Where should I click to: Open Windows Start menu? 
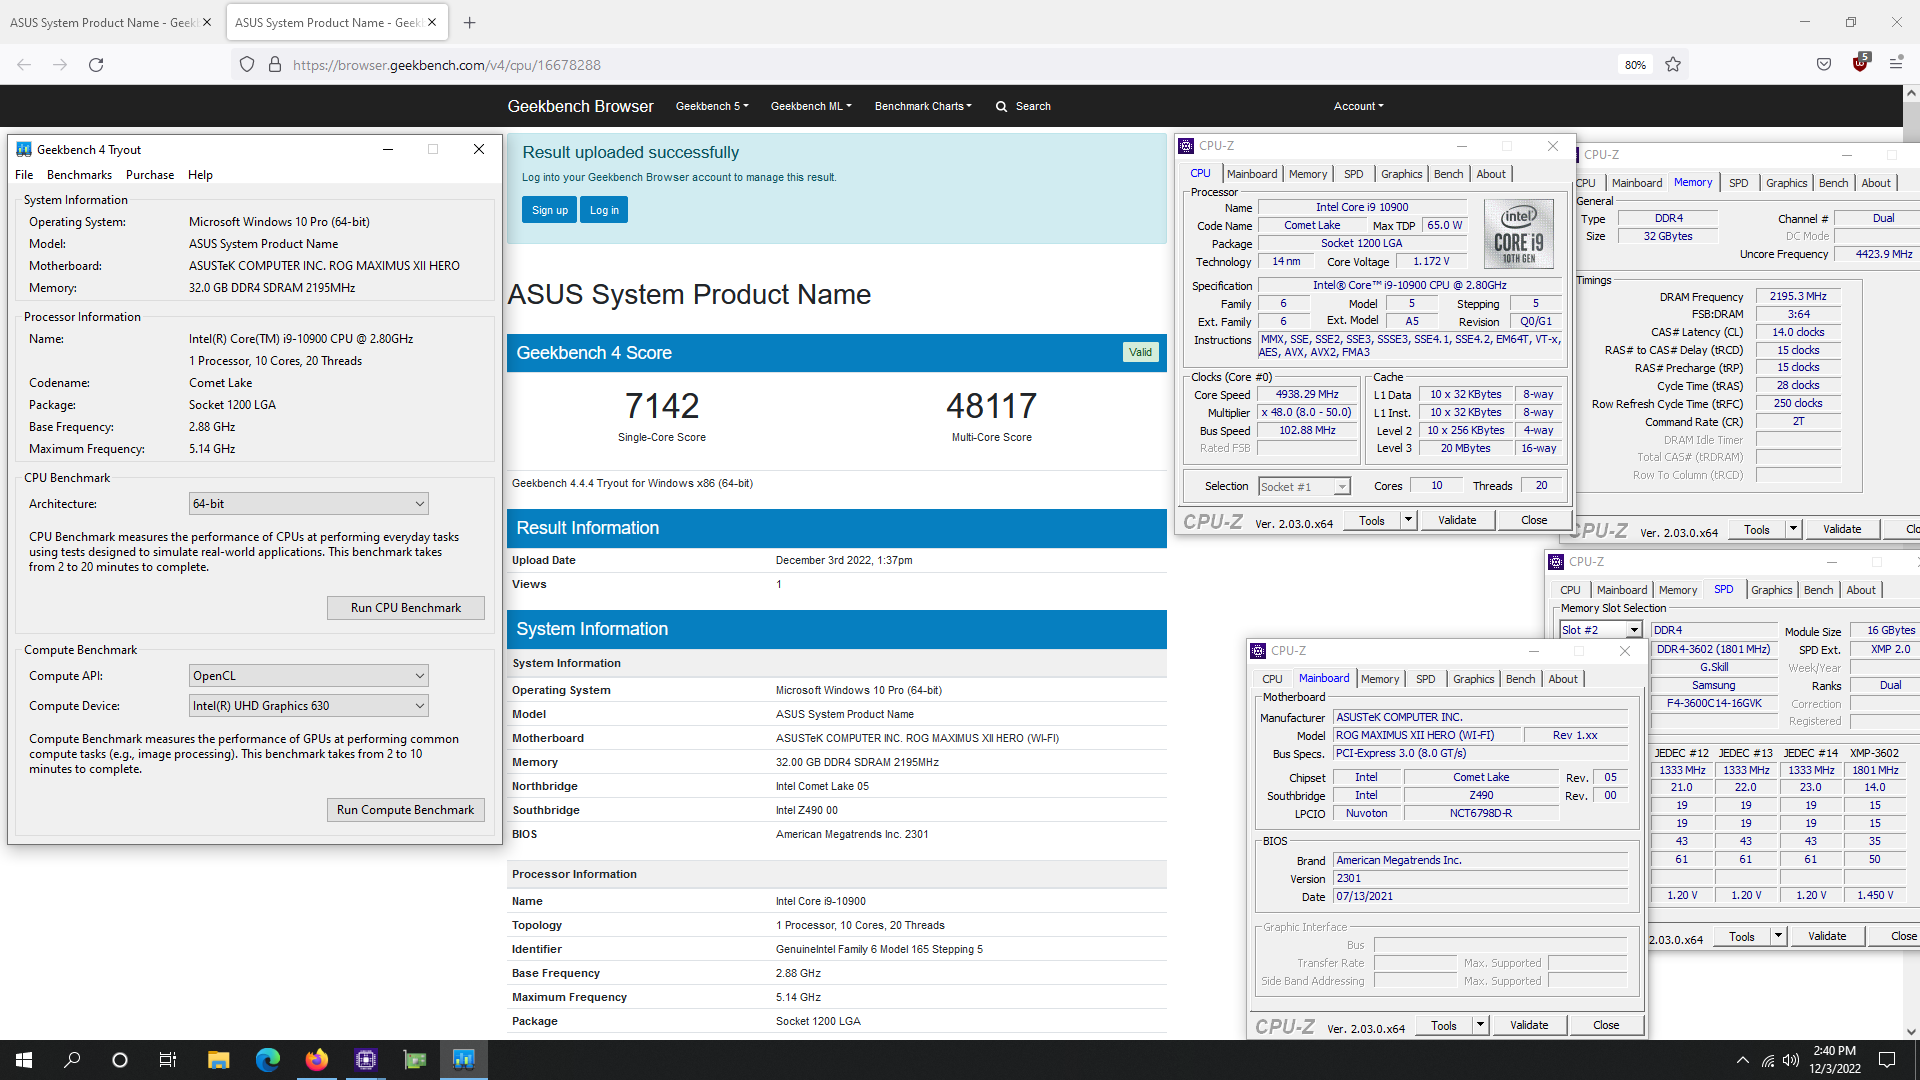(24, 1060)
